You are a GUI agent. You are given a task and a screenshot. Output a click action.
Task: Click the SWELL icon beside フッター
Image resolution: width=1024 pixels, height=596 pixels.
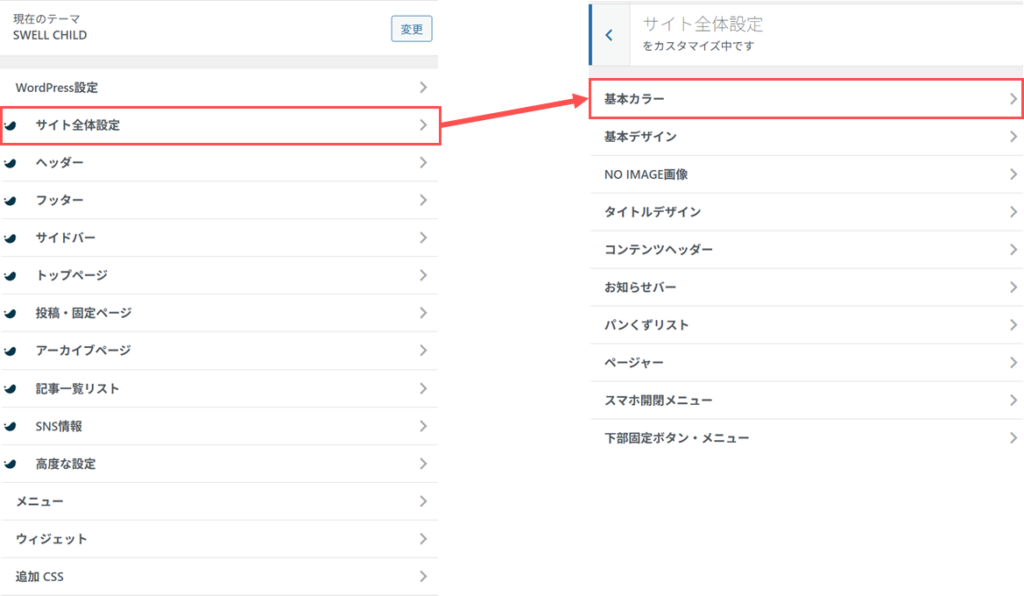(x=10, y=201)
